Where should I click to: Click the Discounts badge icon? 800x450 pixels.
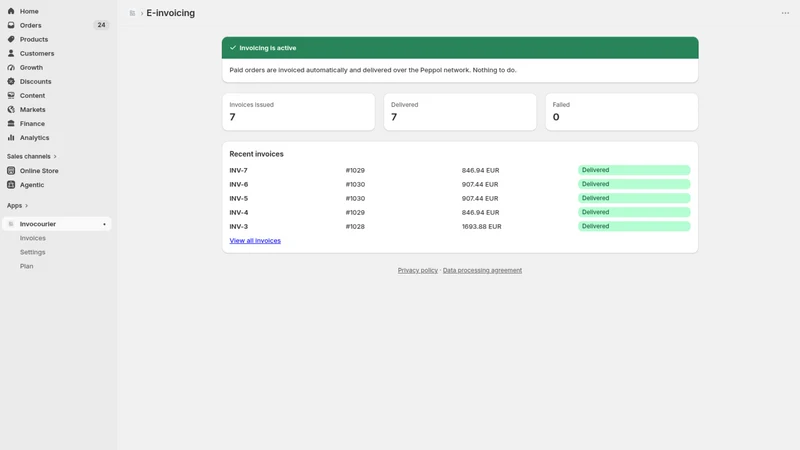[x=11, y=81]
